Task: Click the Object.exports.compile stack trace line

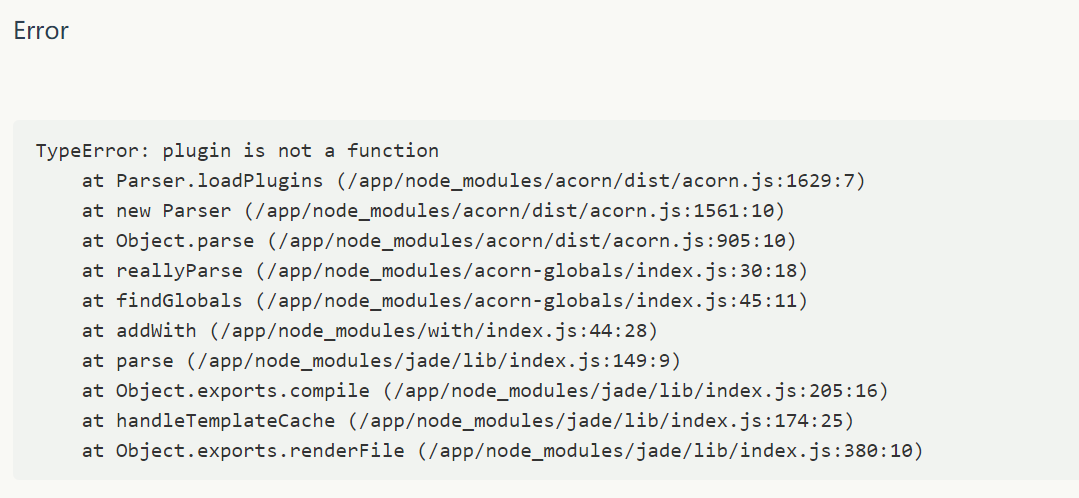Action: click(485, 391)
